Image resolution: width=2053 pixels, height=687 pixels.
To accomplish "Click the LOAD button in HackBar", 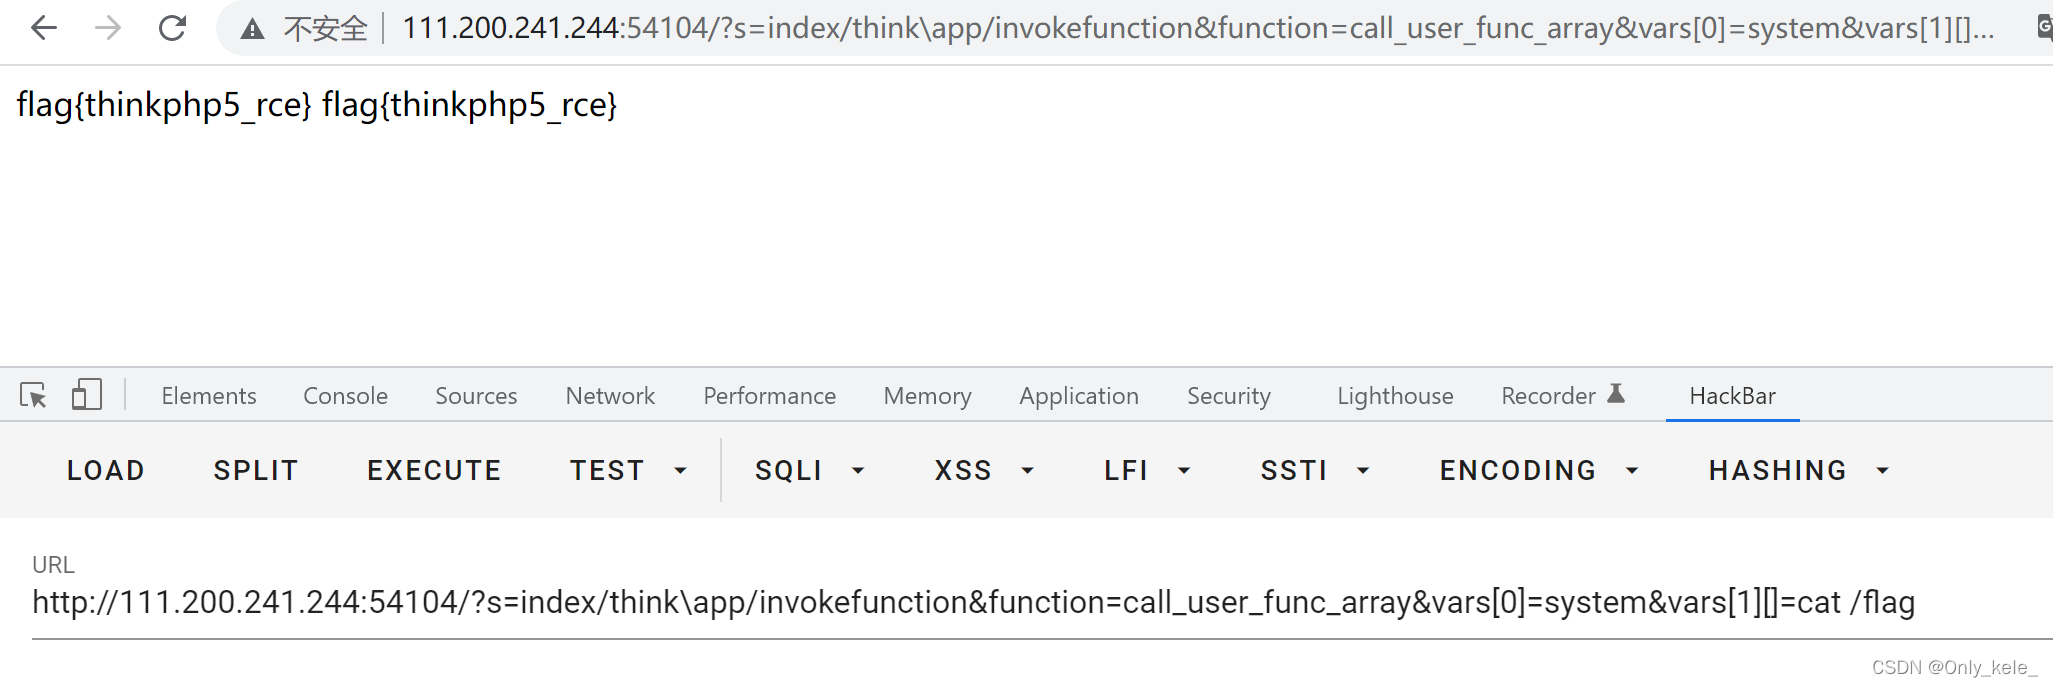I will (x=106, y=470).
